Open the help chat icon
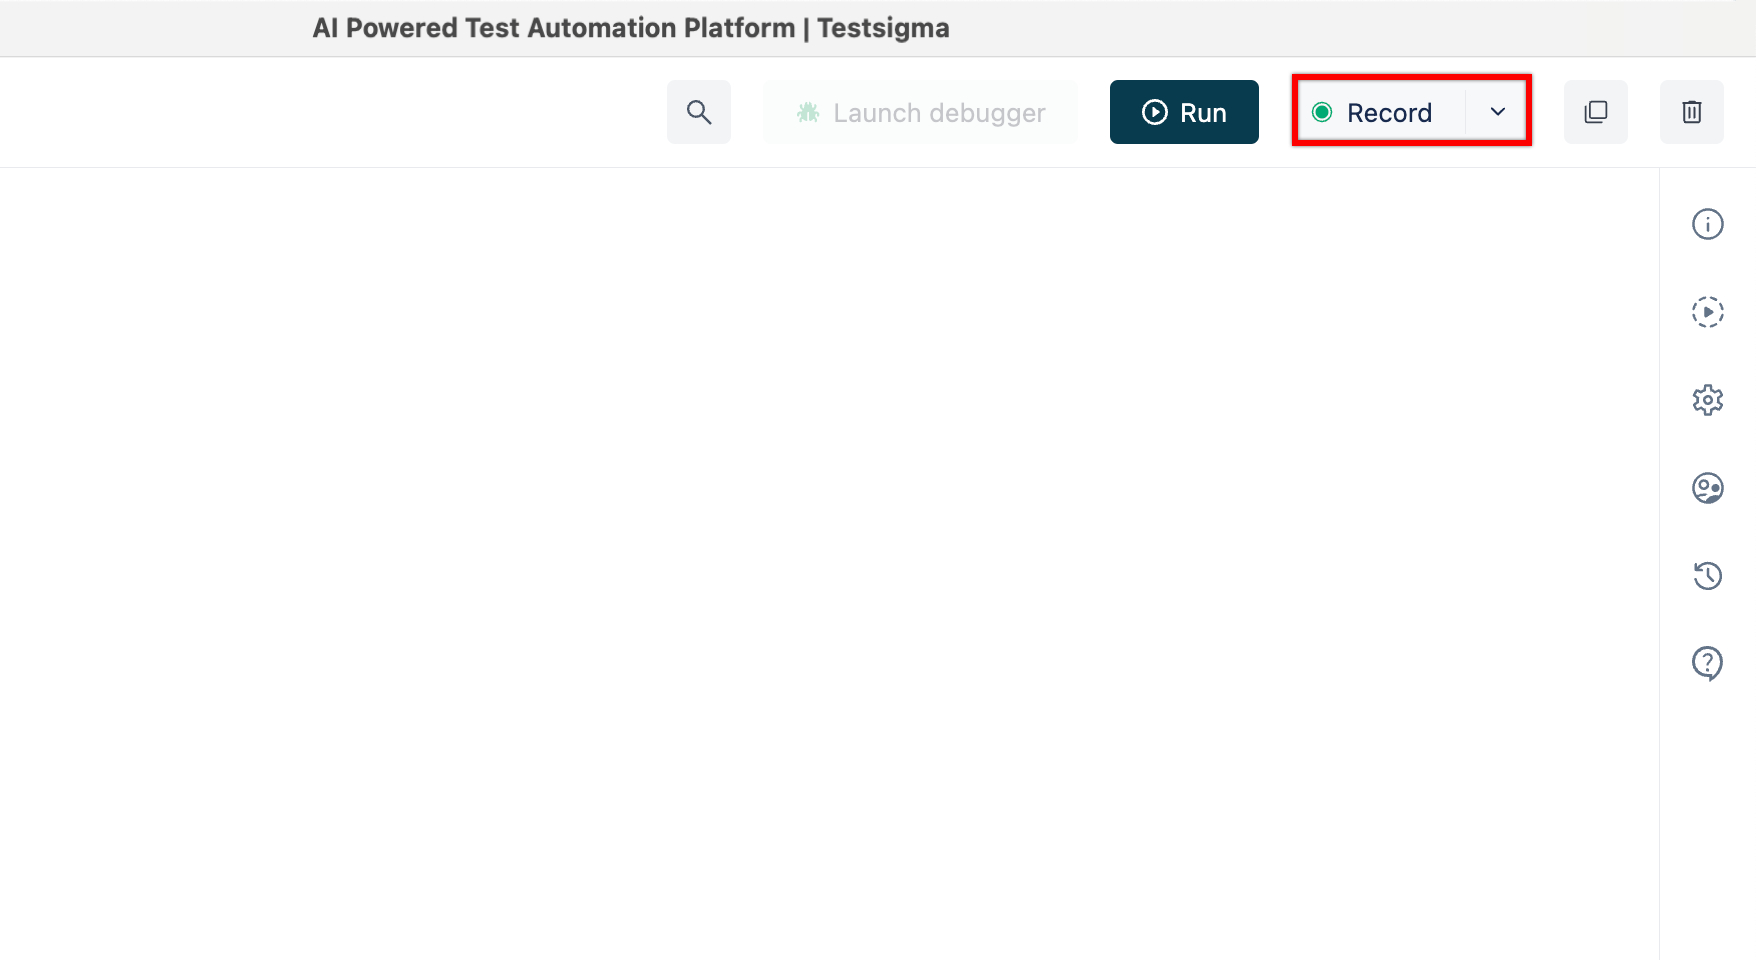 [x=1708, y=662]
